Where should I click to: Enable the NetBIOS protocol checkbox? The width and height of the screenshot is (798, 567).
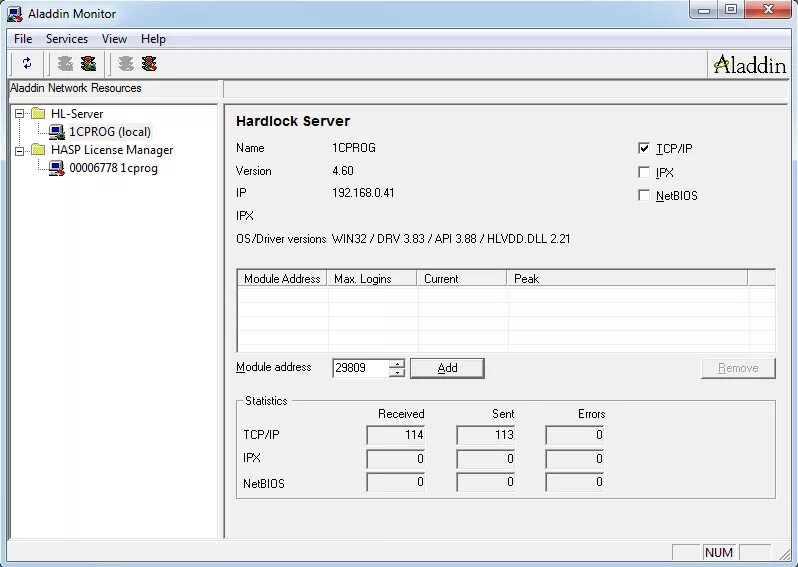pos(644,195)
